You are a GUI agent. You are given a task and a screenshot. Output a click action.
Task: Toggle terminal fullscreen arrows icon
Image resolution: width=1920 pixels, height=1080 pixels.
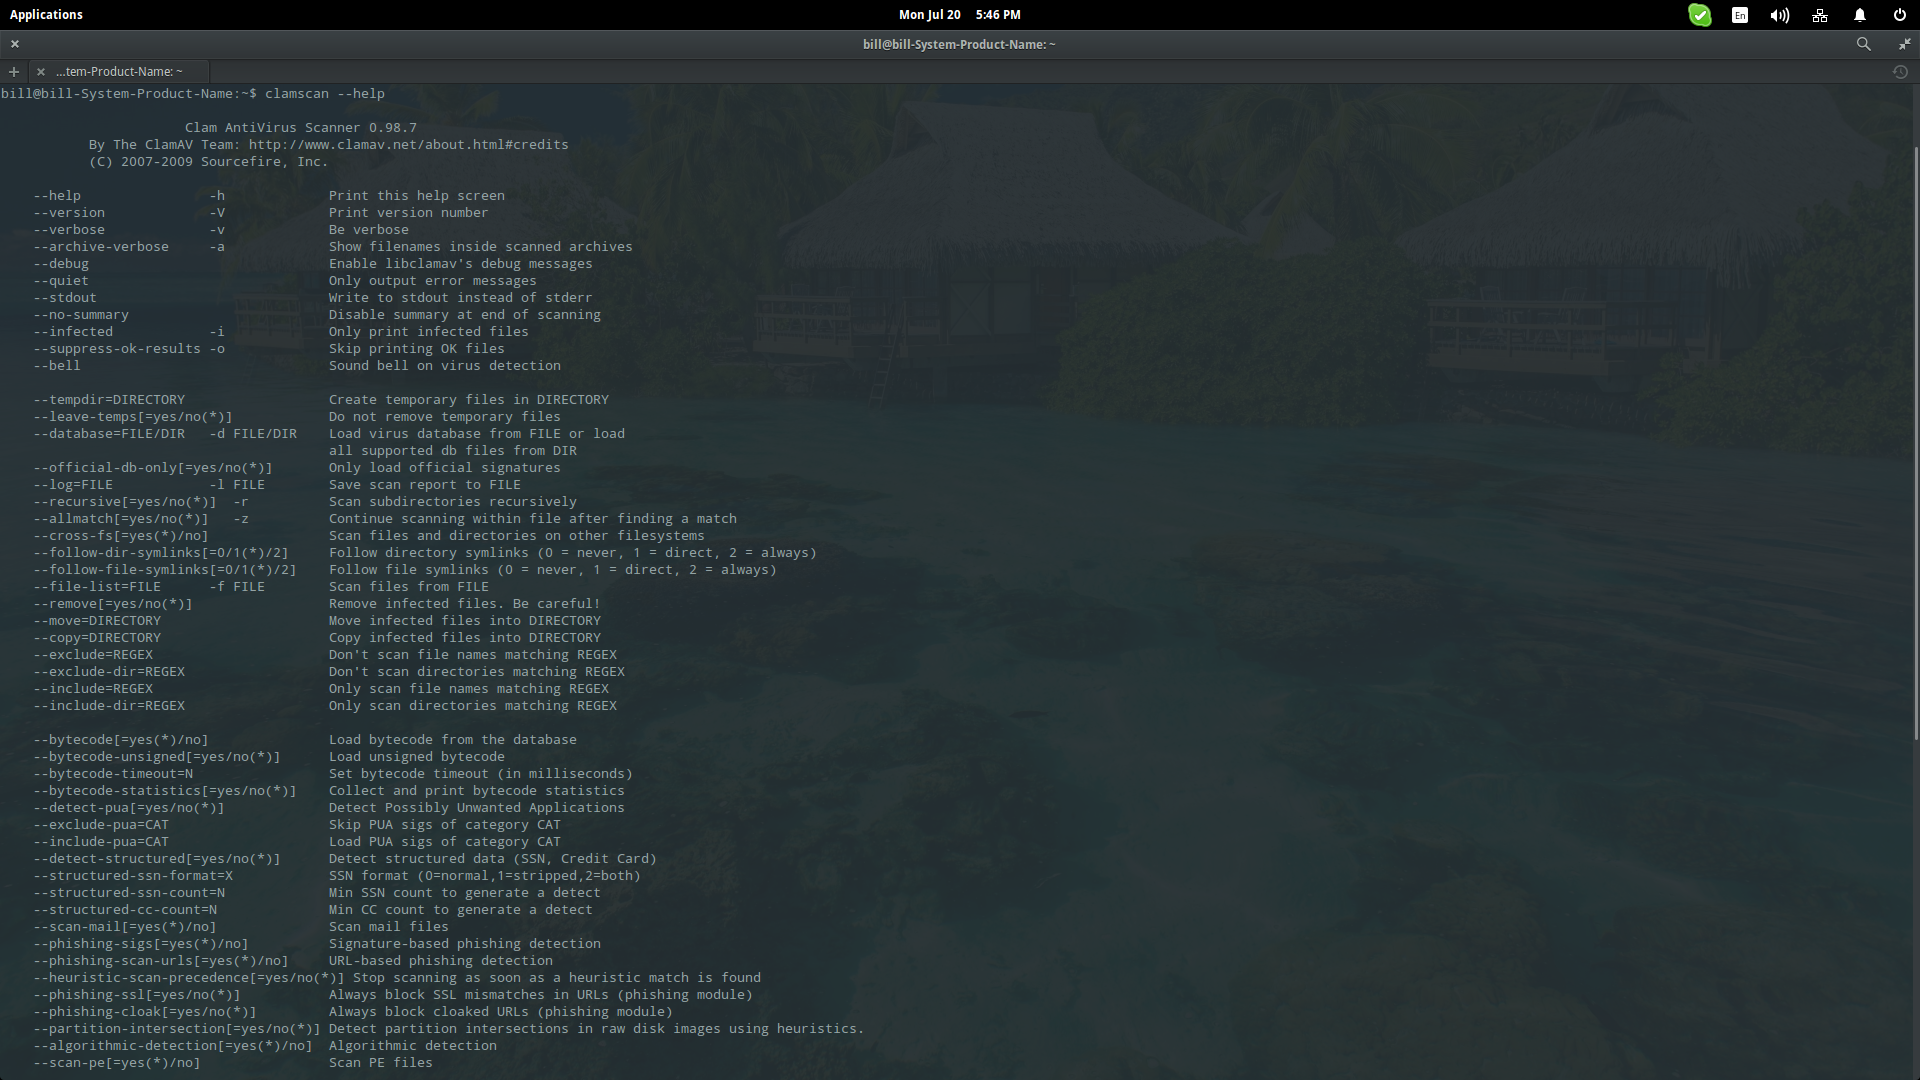coord(1904,44)
